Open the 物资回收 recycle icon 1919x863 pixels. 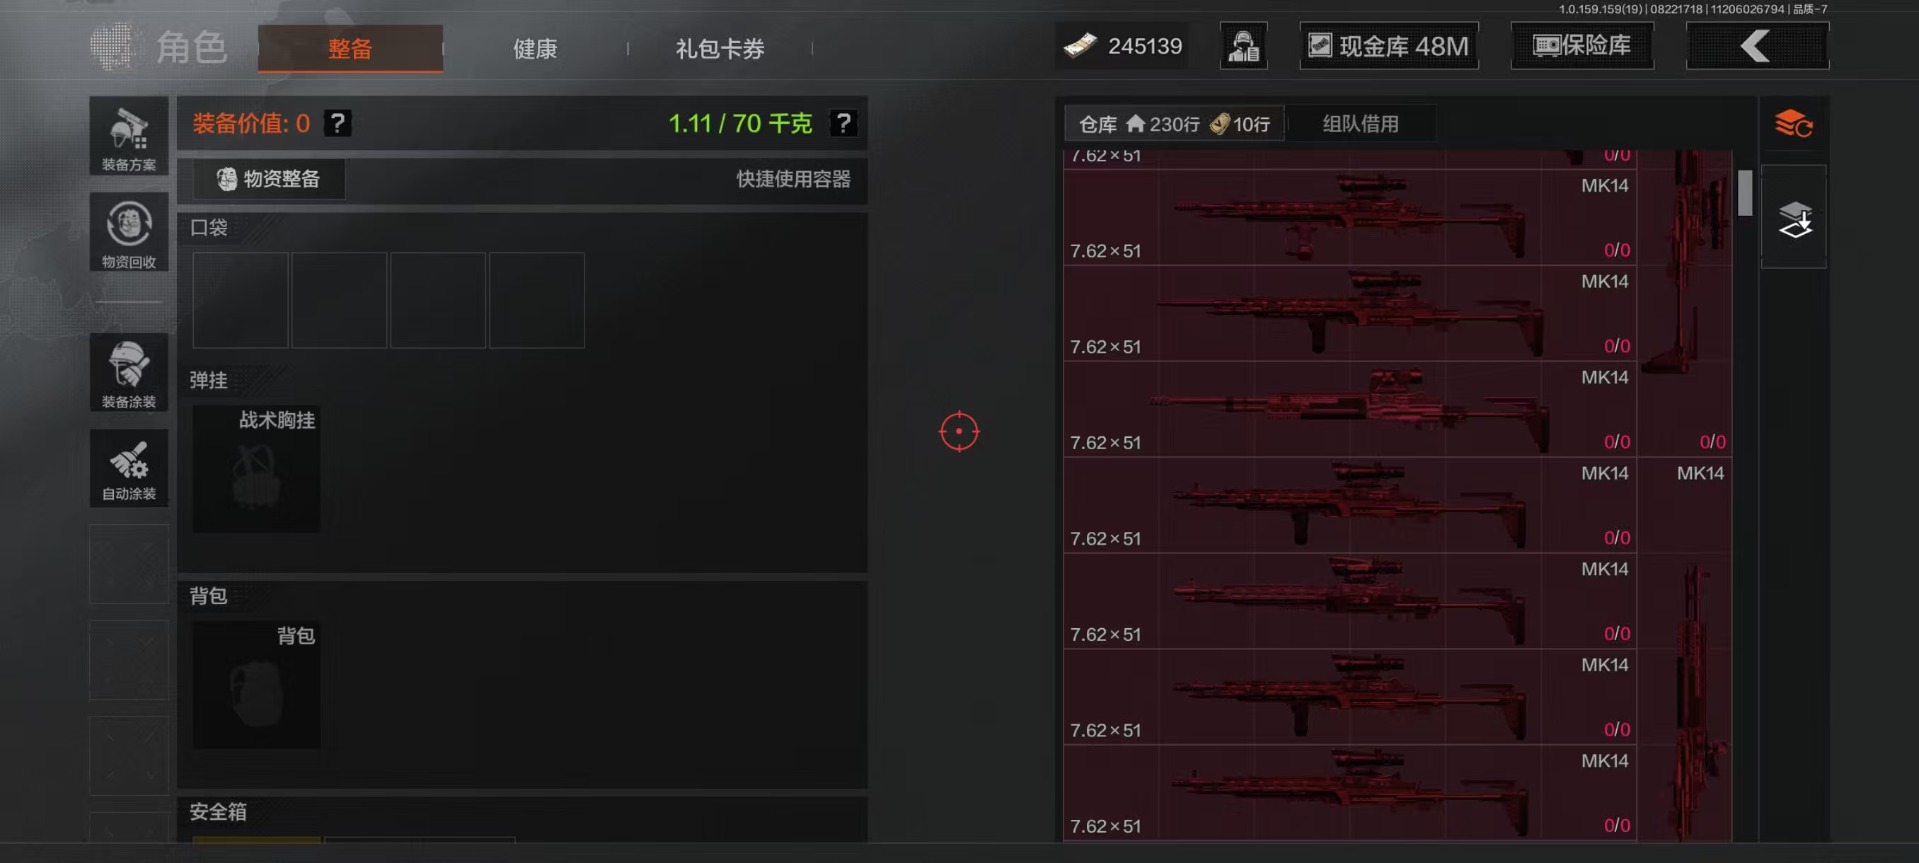coord(129,232)
